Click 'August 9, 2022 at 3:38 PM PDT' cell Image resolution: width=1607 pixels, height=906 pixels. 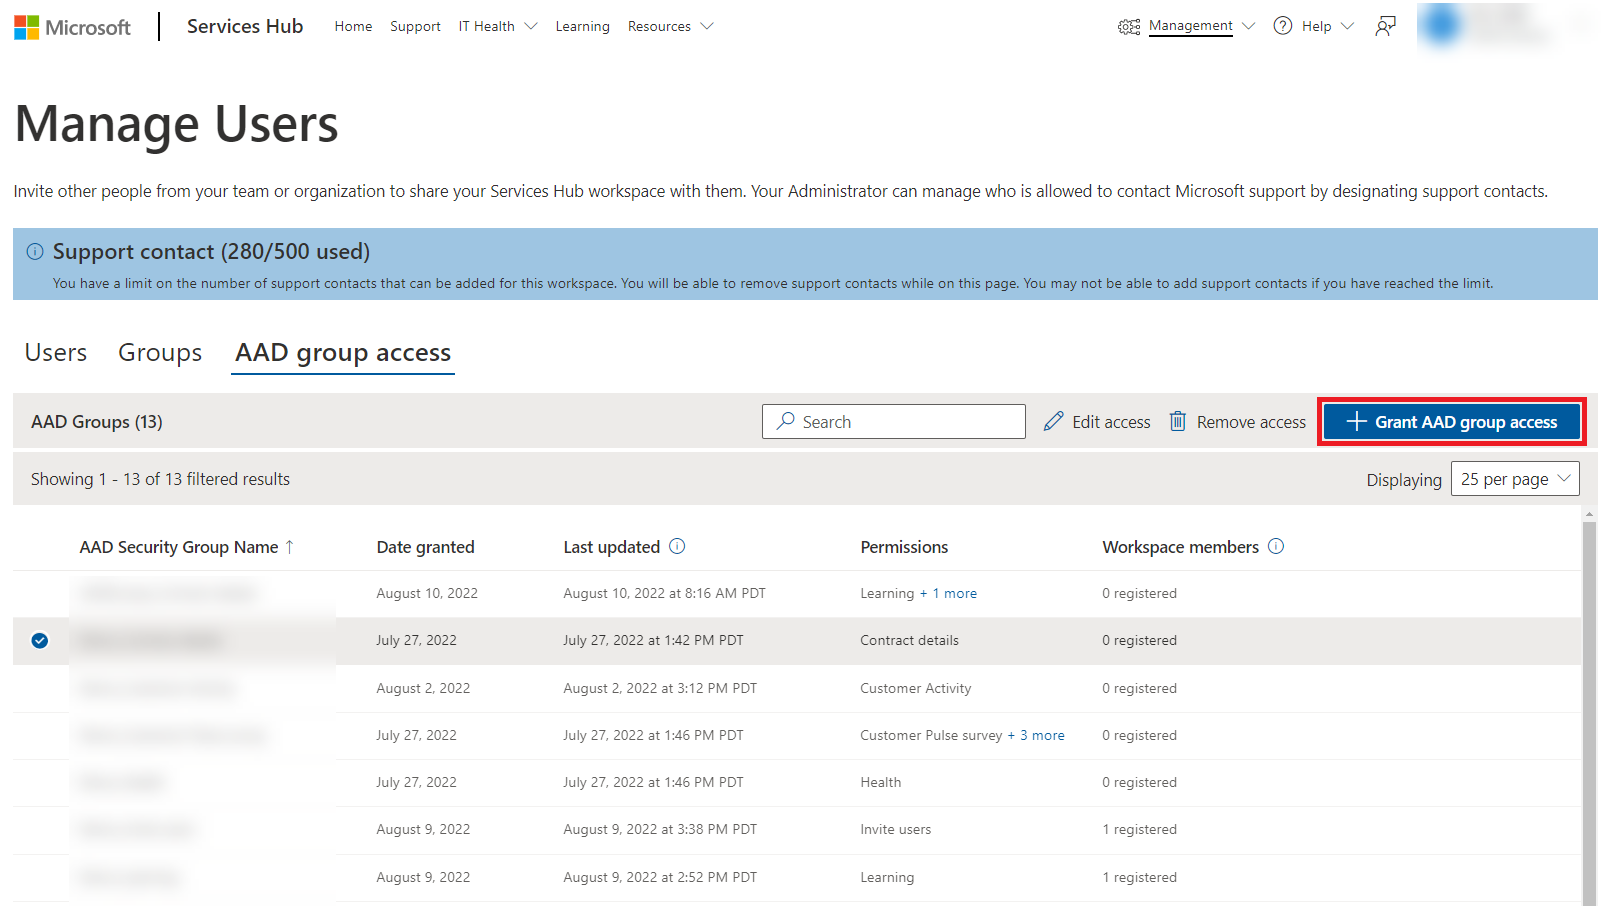(x=660, y=829)
